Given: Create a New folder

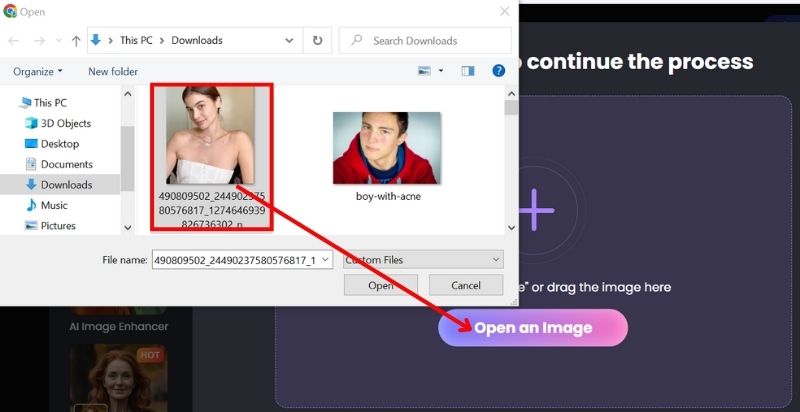Looking at the screenshot, I should click(113, 72).
